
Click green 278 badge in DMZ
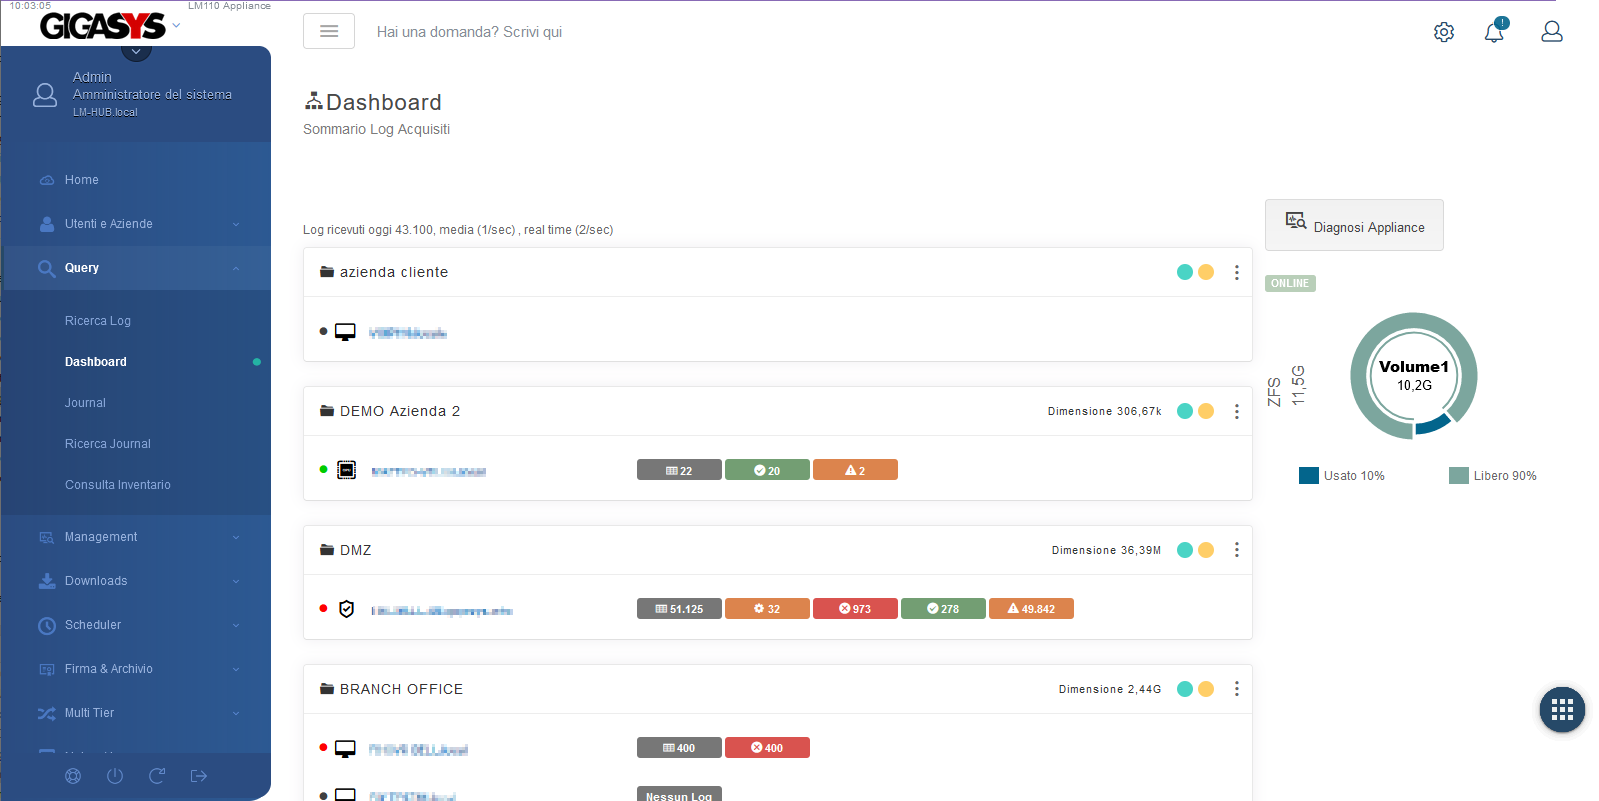pos(943,609)
